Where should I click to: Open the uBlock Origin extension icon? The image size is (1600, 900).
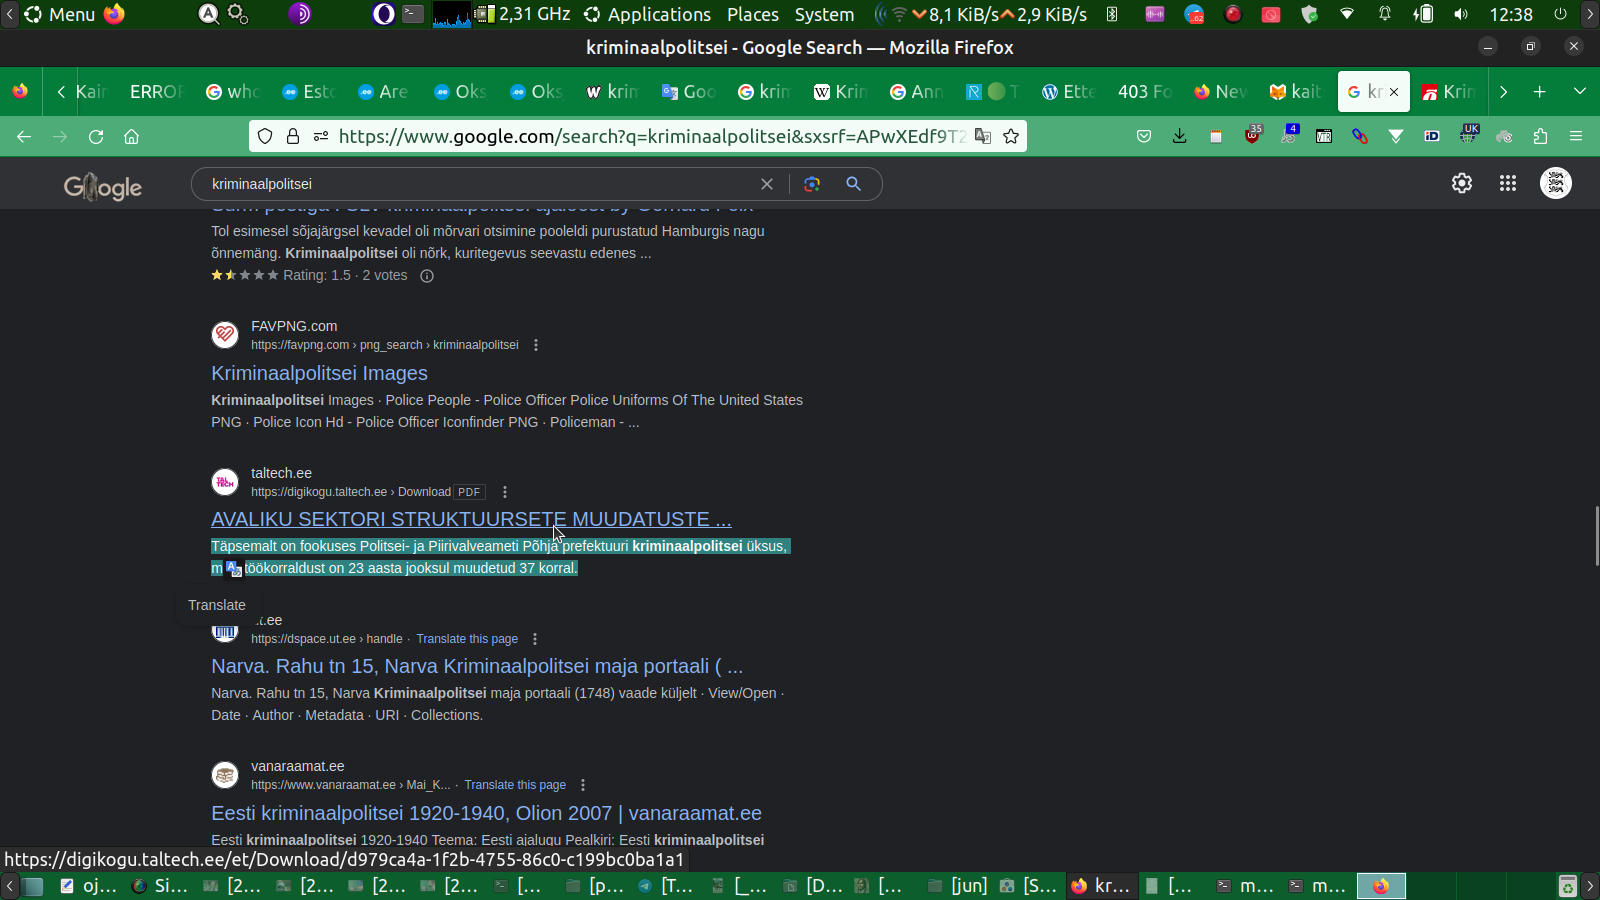point(1252,136)
